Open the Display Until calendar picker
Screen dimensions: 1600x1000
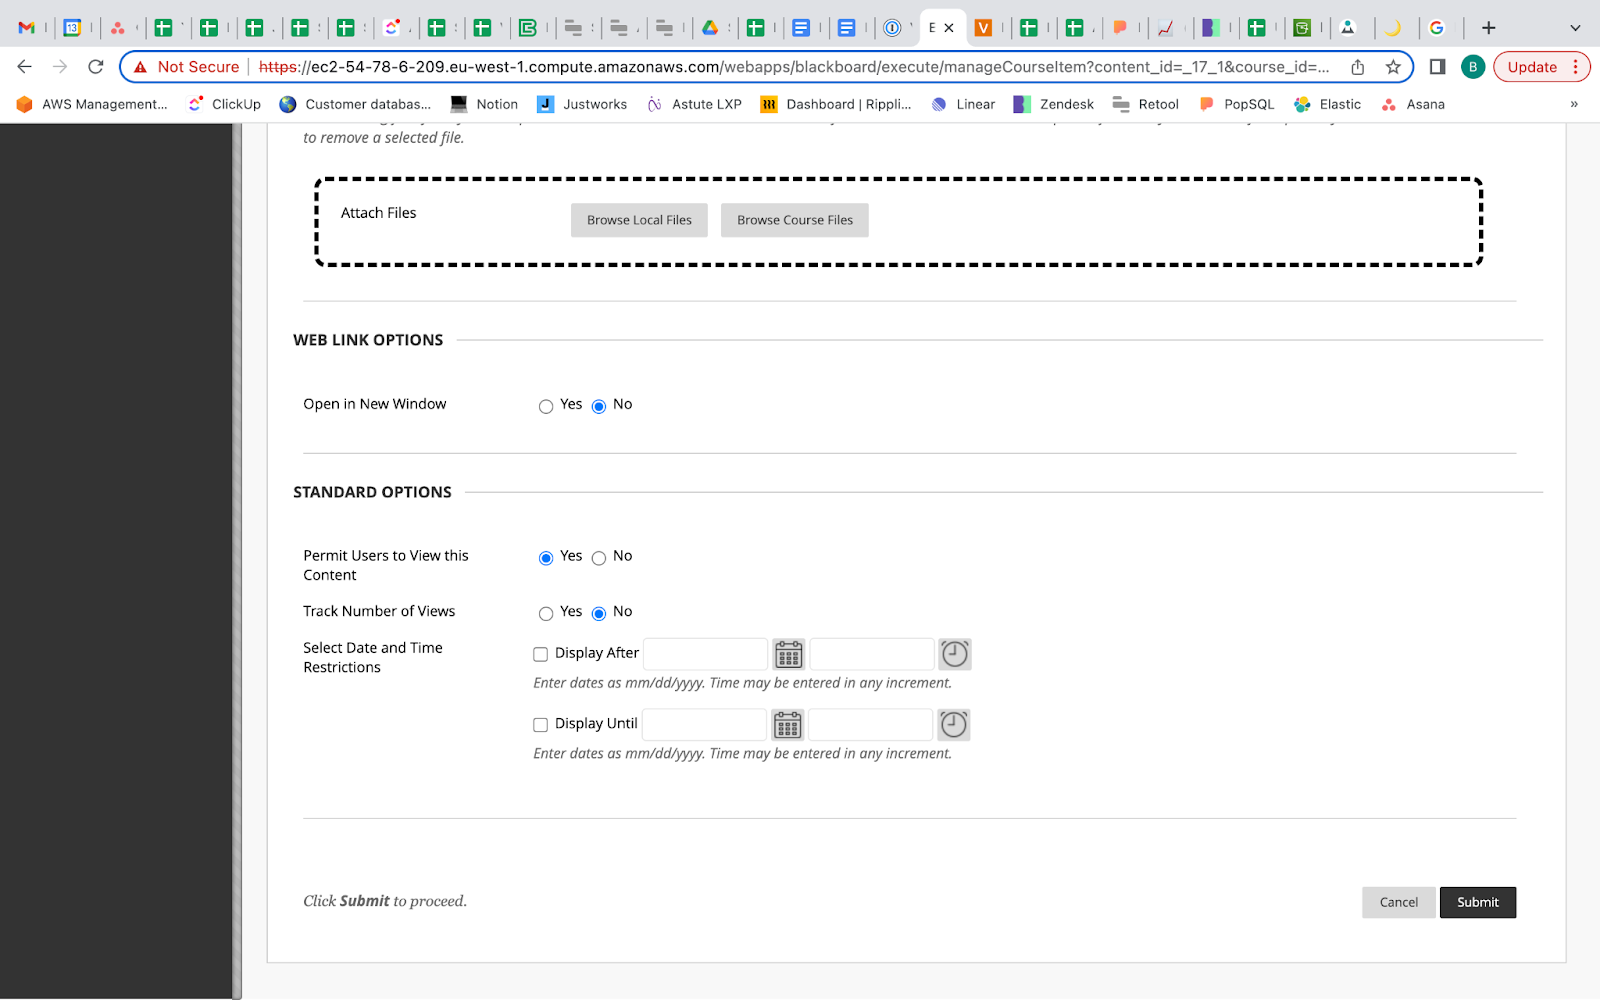pos(787,725)
